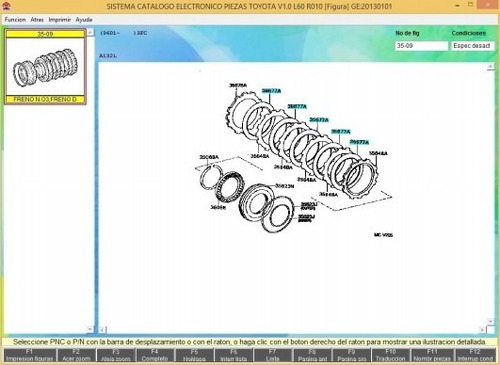
Task: Go to next page with F9 button
Action: pyautogui.click(x=351, y=355)
